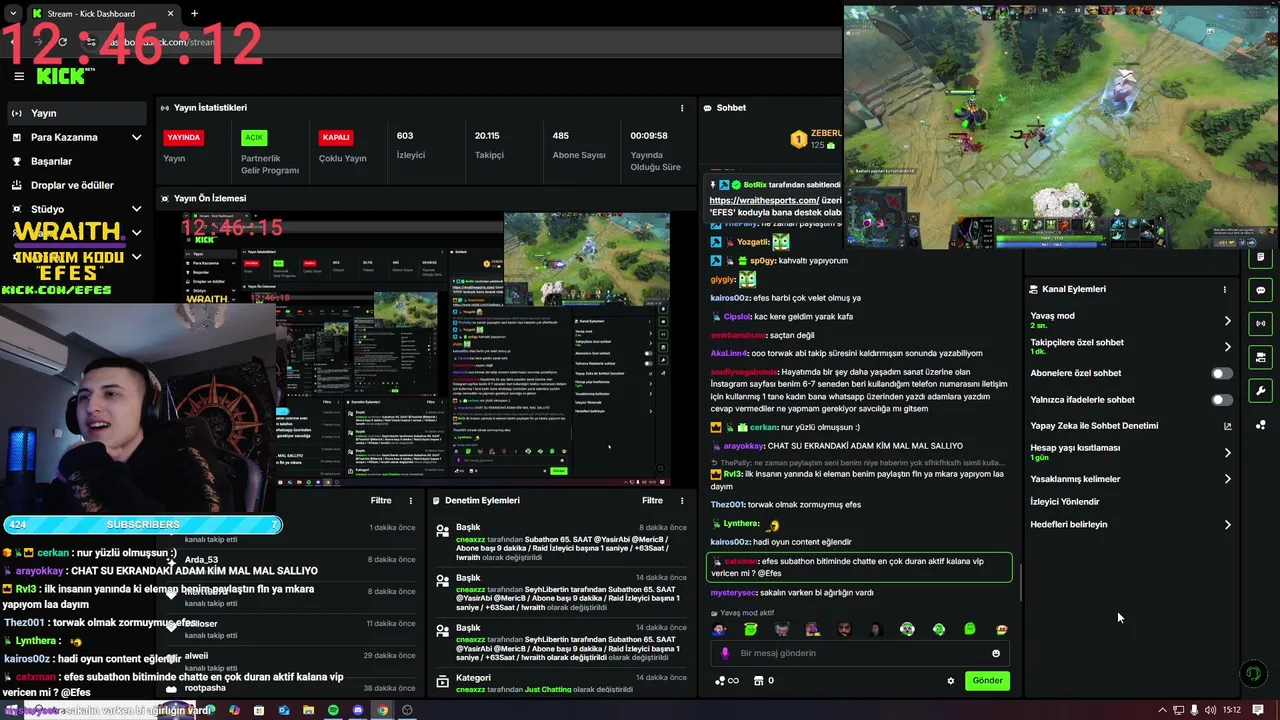Open Yapay Zeka ile Sohbet Denetimi external link icon
The image size is (1280, 720).
pyautogui.click(x=1228, y=426)
